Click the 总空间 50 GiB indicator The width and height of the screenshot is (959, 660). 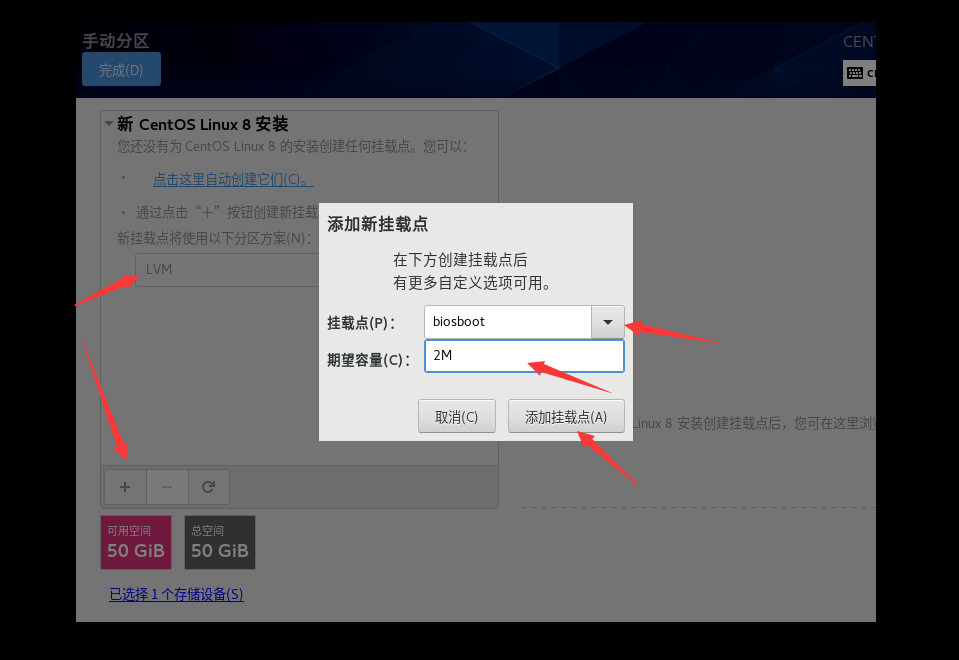point(220,543)
